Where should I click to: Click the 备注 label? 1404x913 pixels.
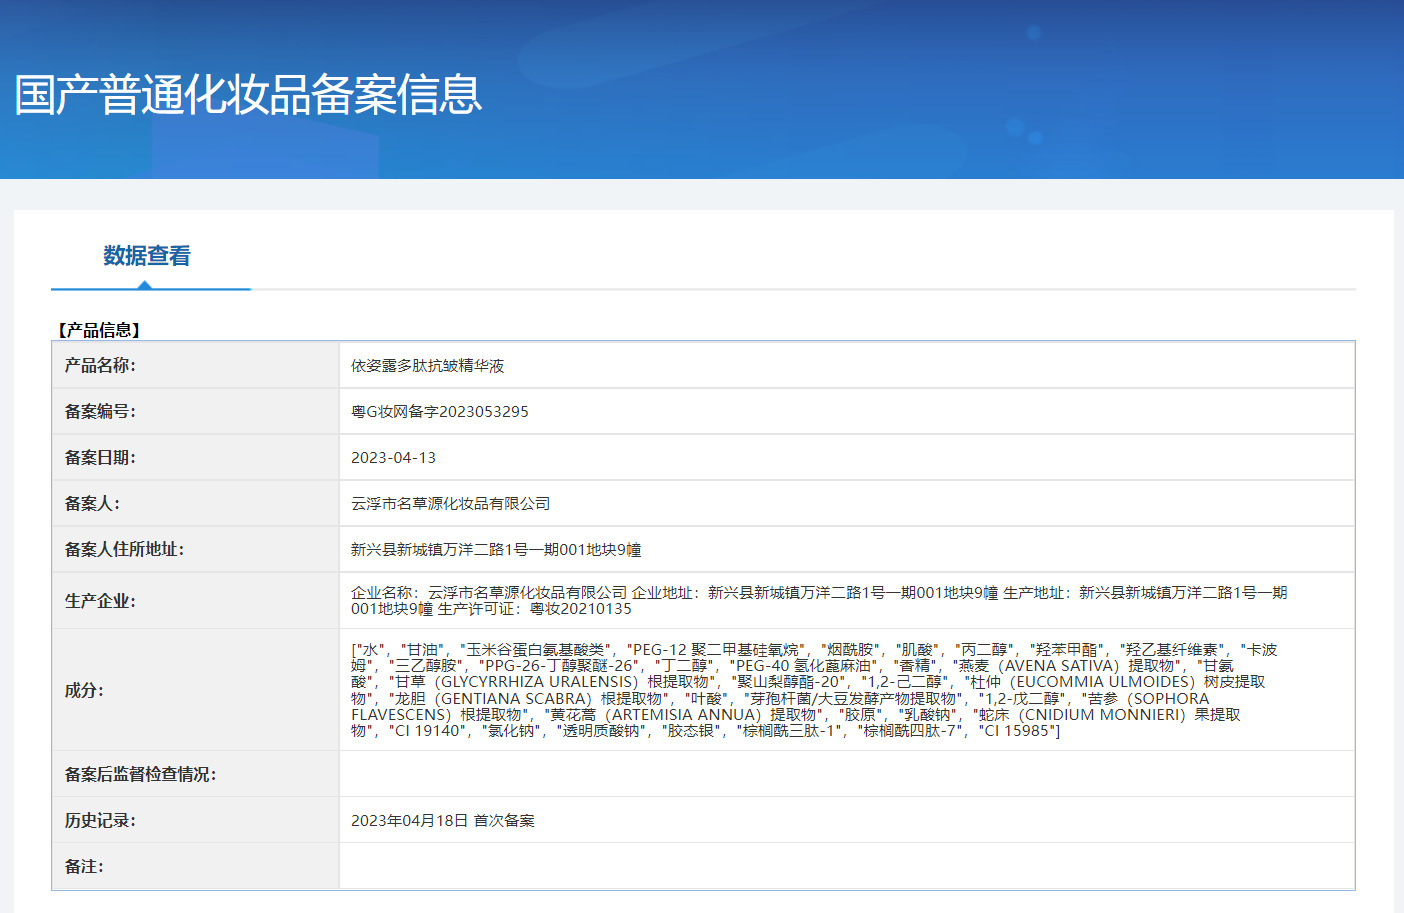click(x=84, y=867)
